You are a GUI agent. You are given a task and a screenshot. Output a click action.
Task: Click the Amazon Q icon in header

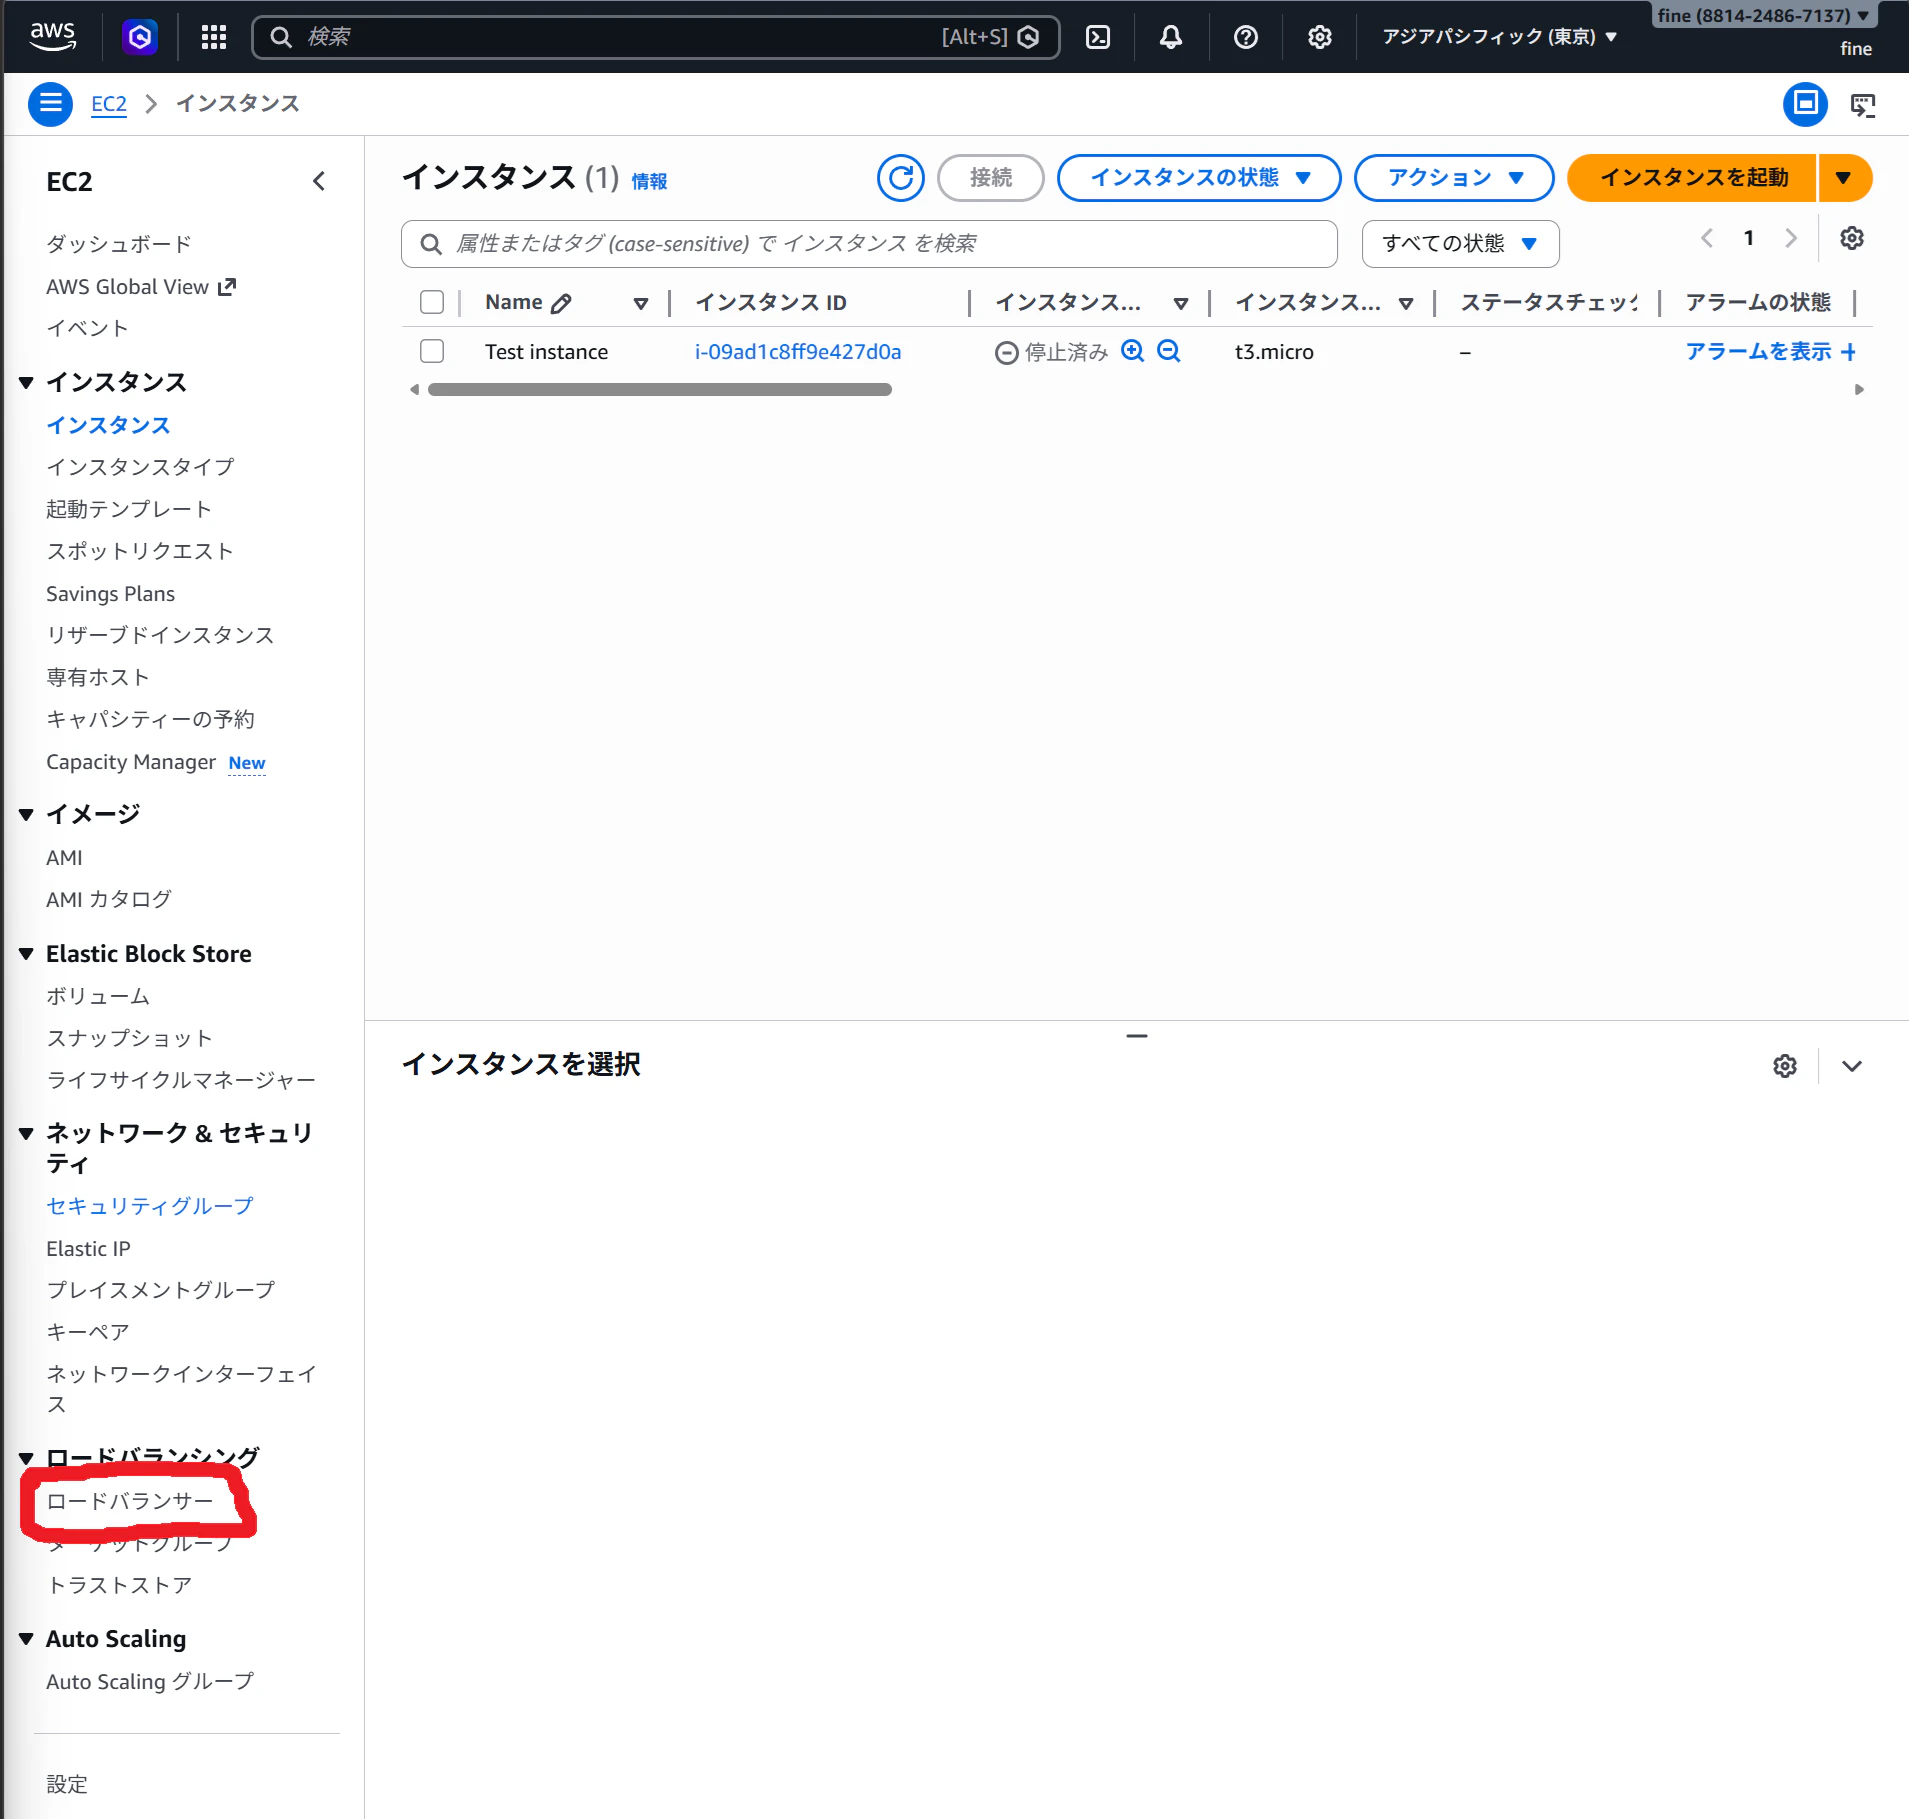click(140, 37)
